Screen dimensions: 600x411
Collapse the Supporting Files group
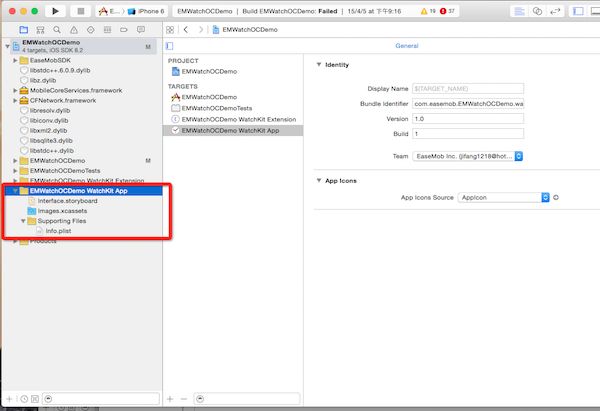click(23, 221)
